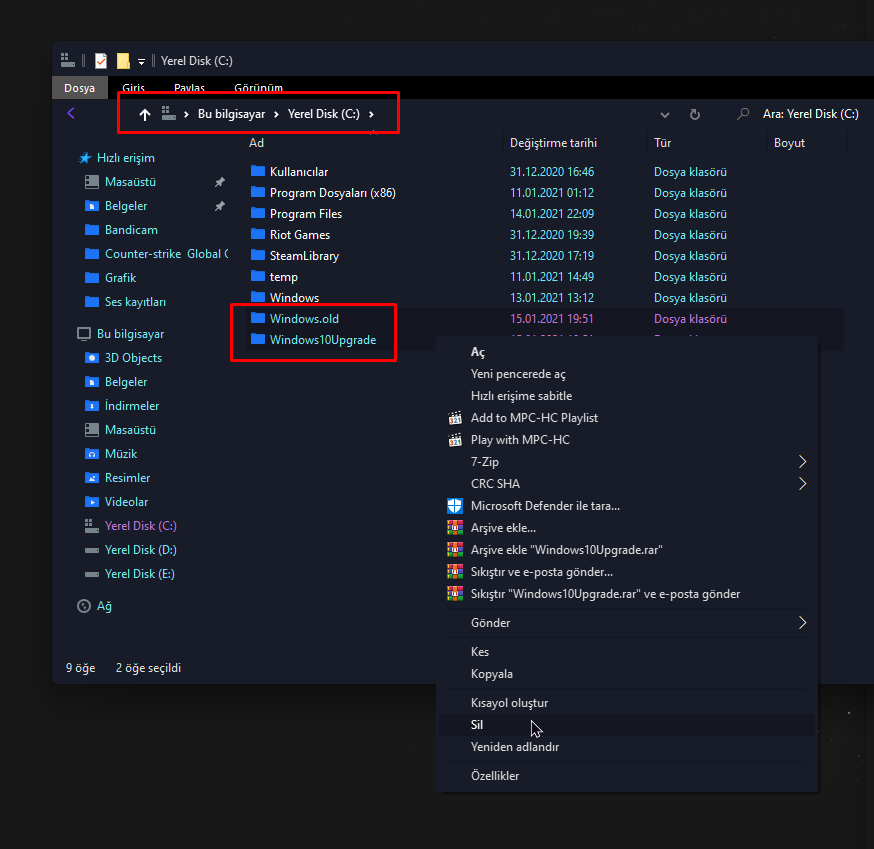Screen dimensions: 874x849
Task: Click the up-one-level arrow
Action: click(145, 114)
